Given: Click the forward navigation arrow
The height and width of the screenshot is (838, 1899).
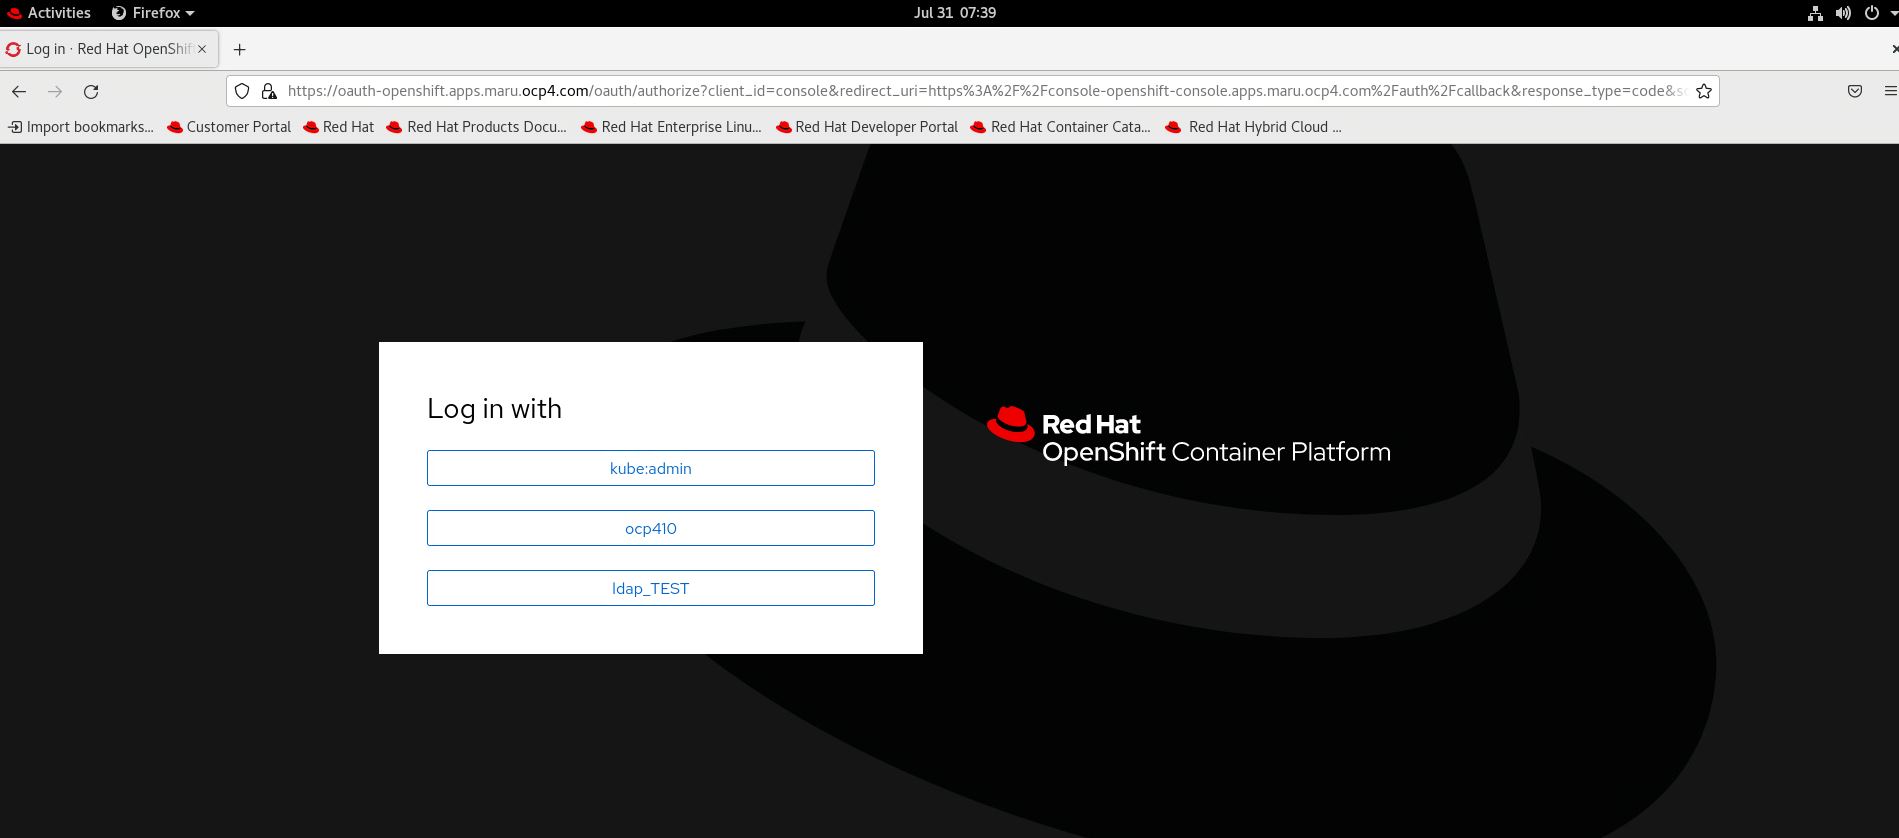Looking at the screenshot, I should [x=55, y=91].
